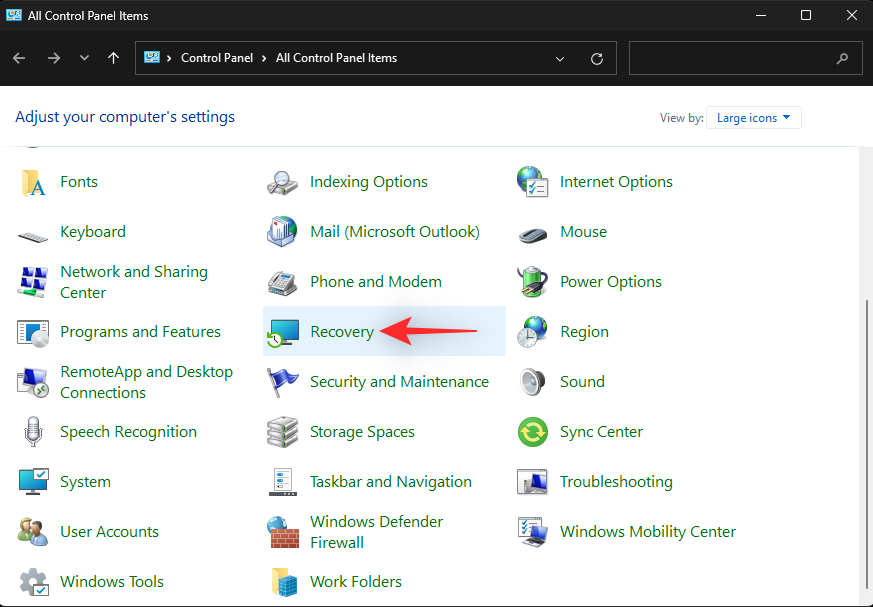The height and width of the screenshot is (607, 873).
Task: Expand the address bar history dropdown
Action: (560, 58)
